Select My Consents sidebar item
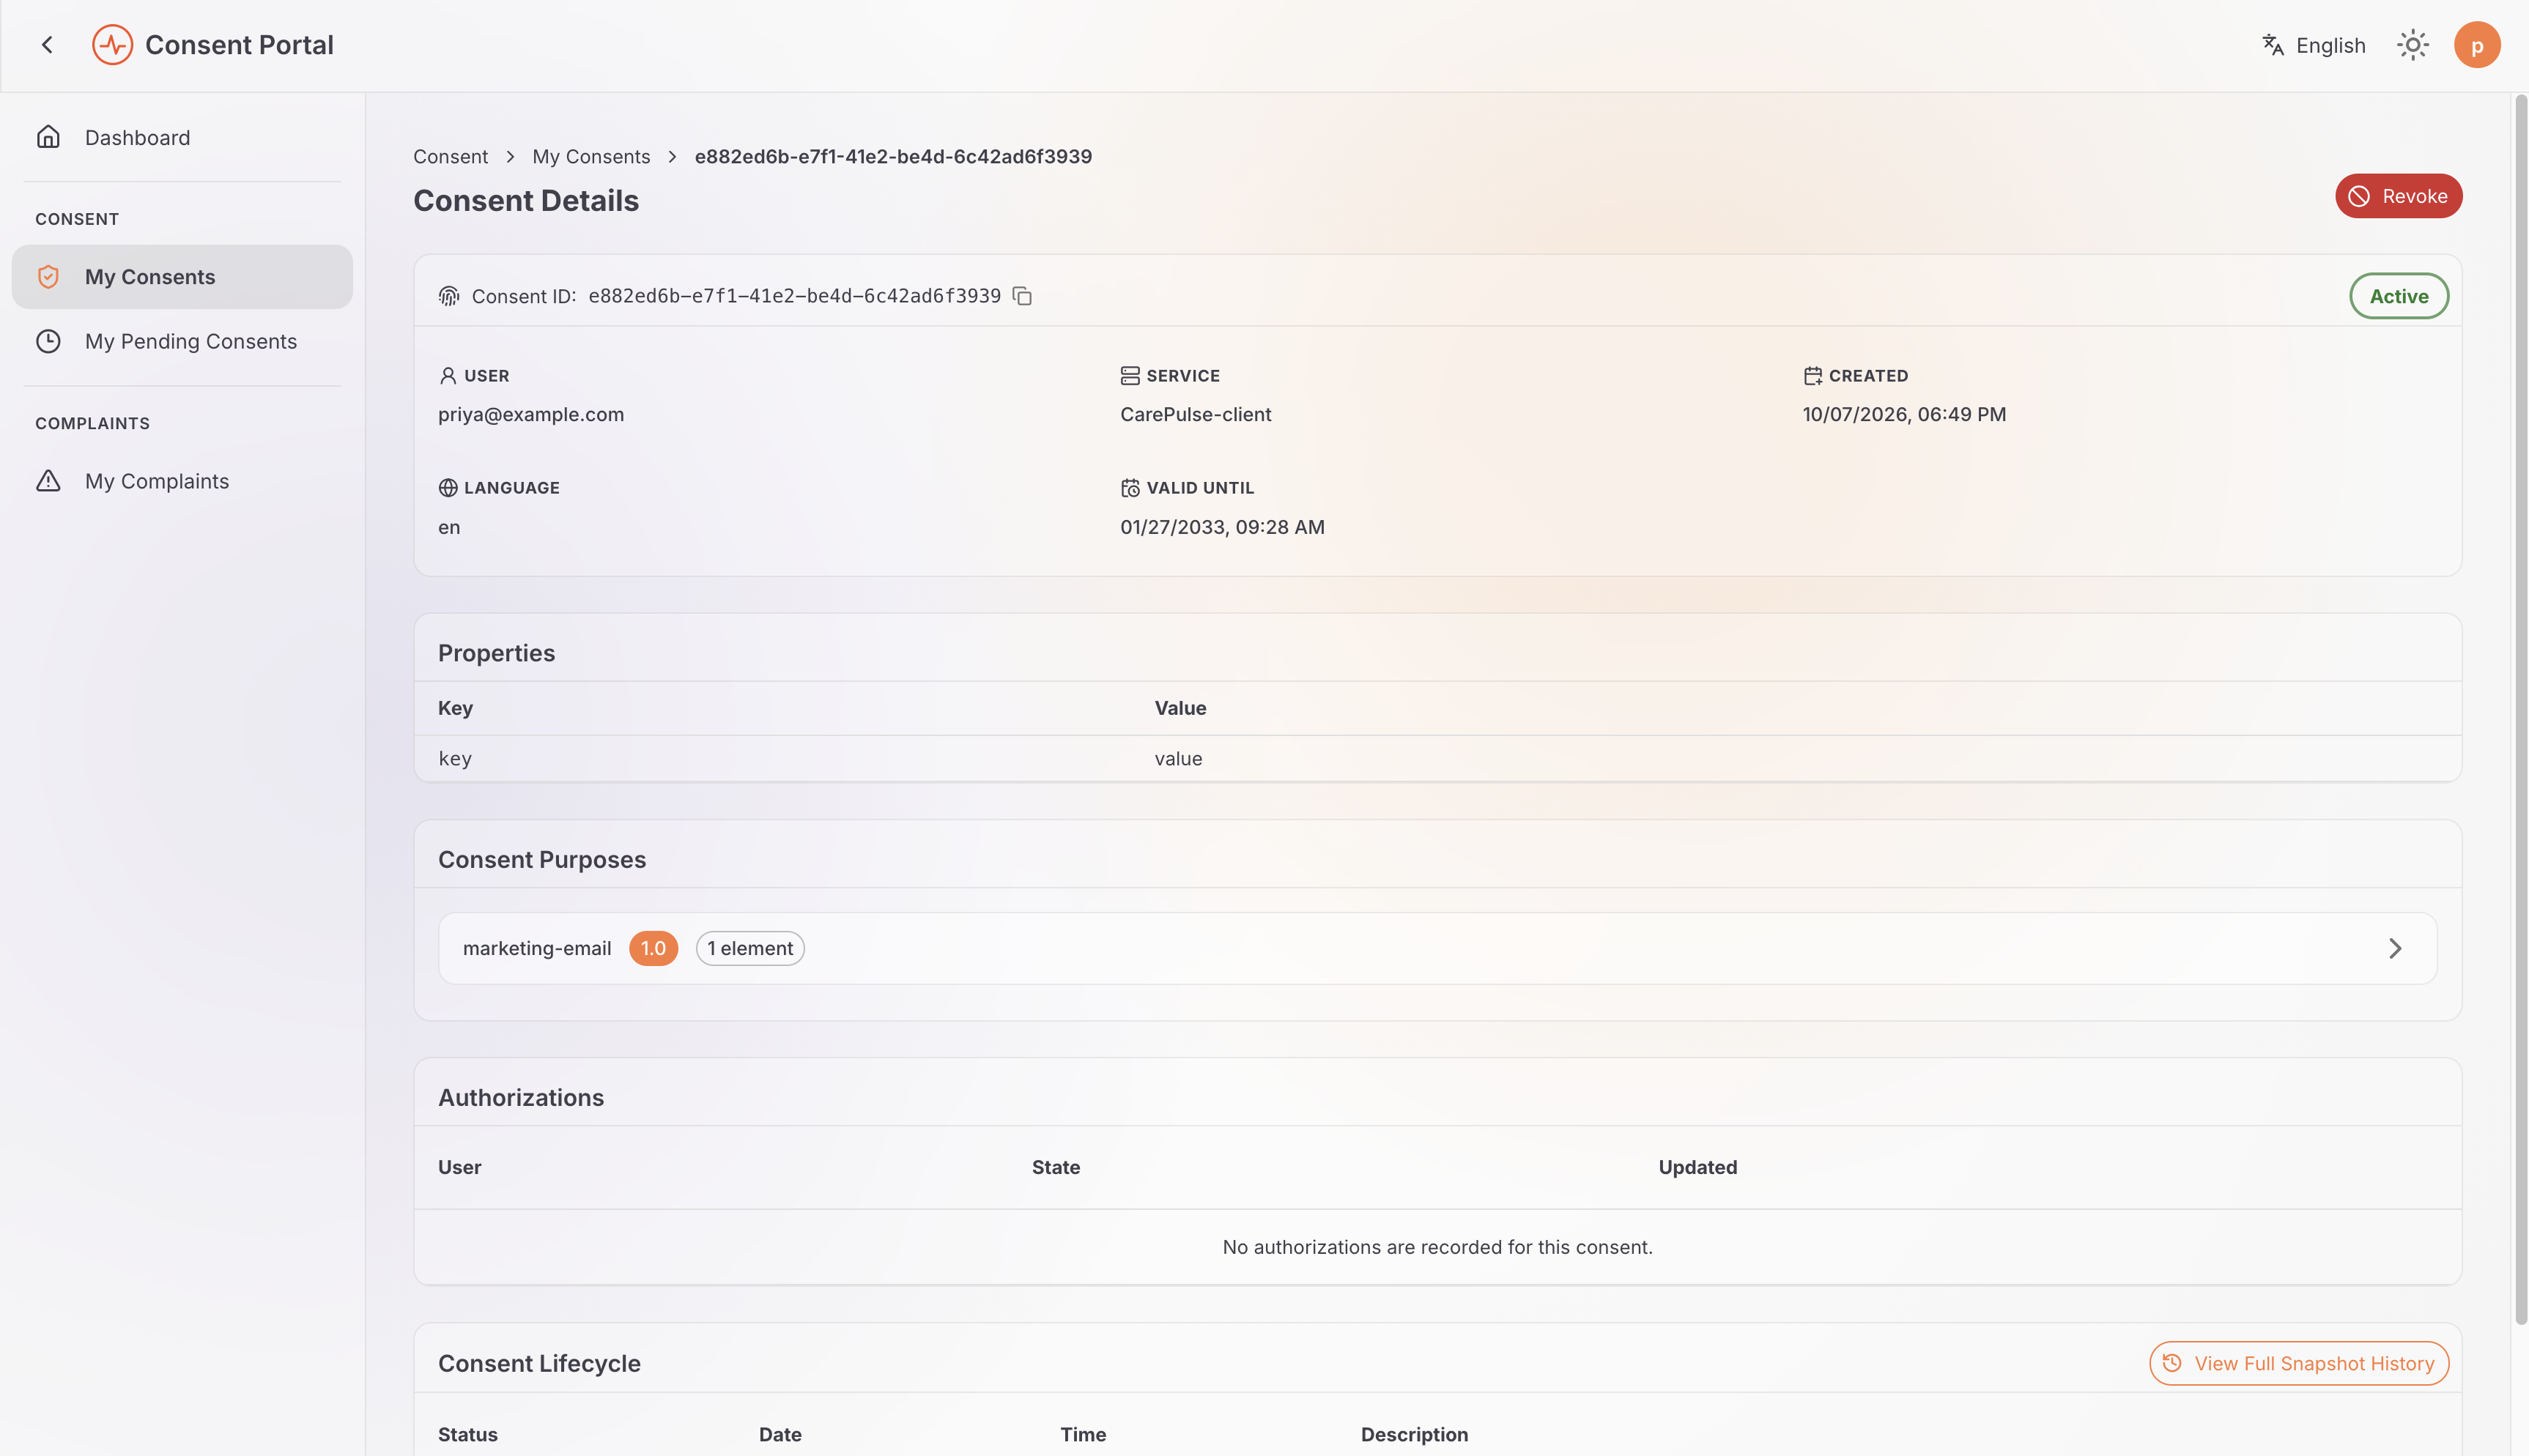This screenshot has width=2529, height=1456. pyautogui.click(x=182, y=277)
